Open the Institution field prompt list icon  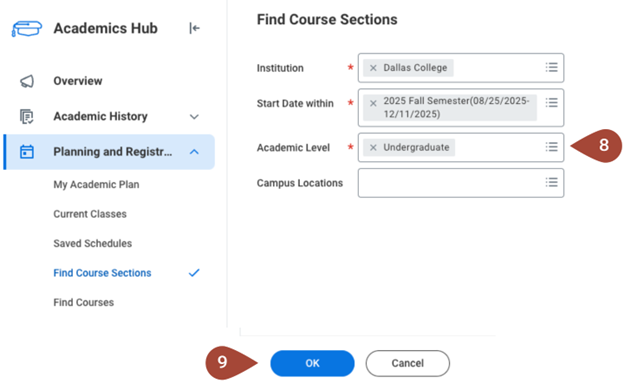551,67
